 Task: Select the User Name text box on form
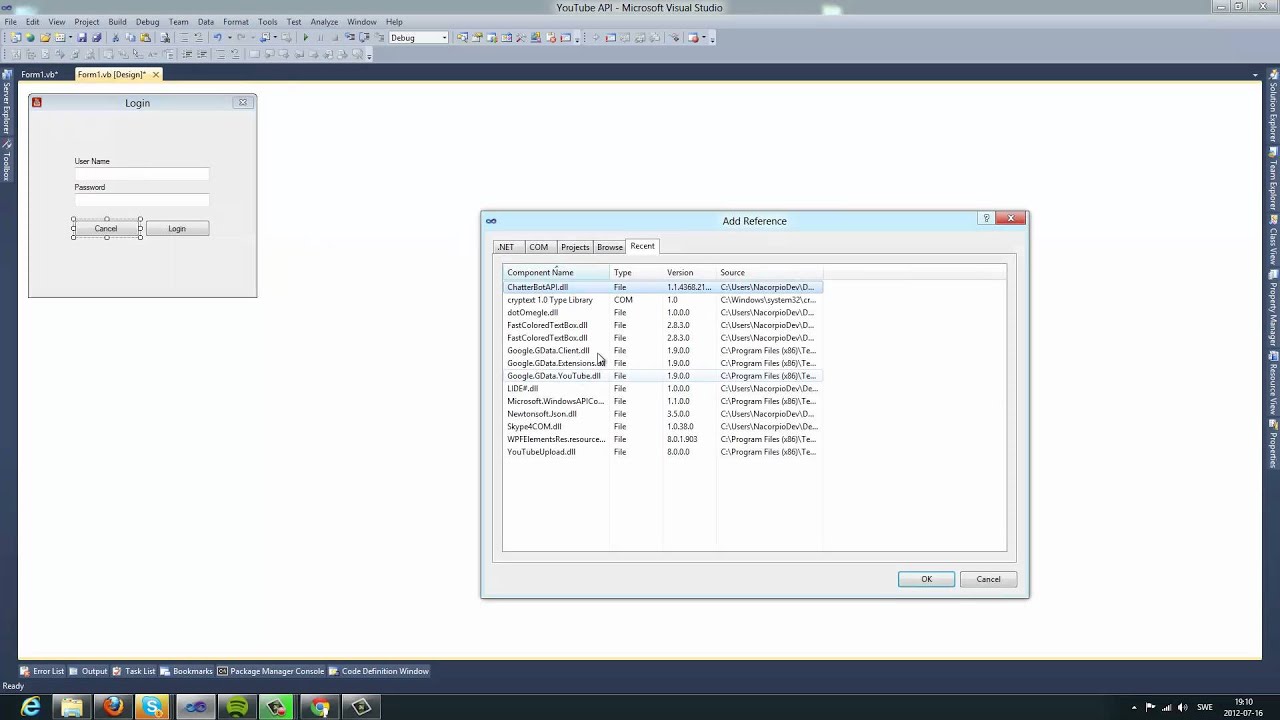coord(142,174)
